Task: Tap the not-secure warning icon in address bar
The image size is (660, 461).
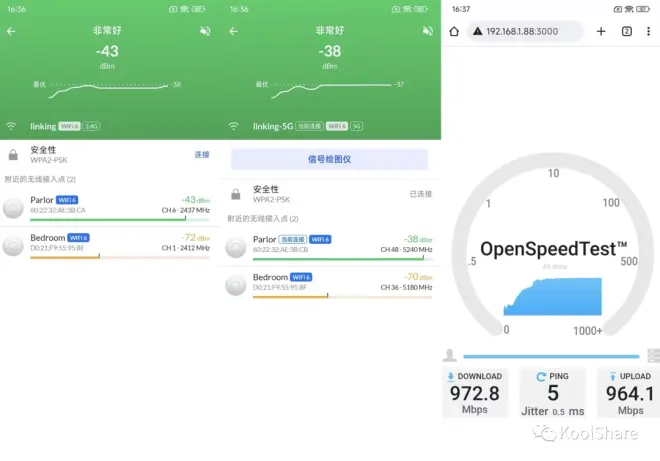Action: click(477, 31)
